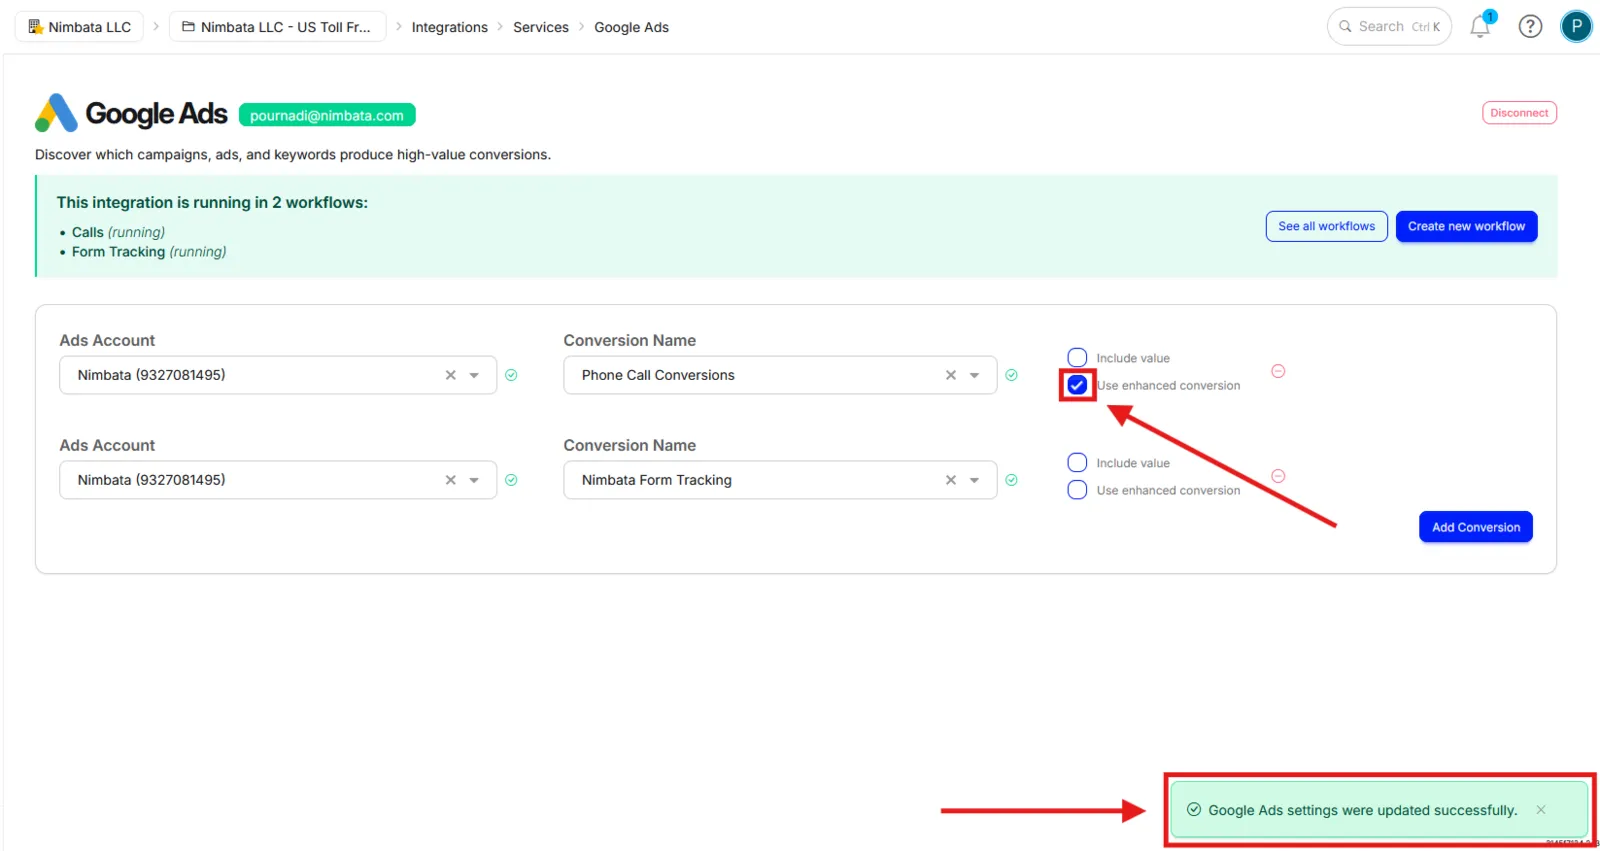Click the Calls workflow item
Image resolution: width=1600 pixels, height=851 pixels.
coord(118,232)
